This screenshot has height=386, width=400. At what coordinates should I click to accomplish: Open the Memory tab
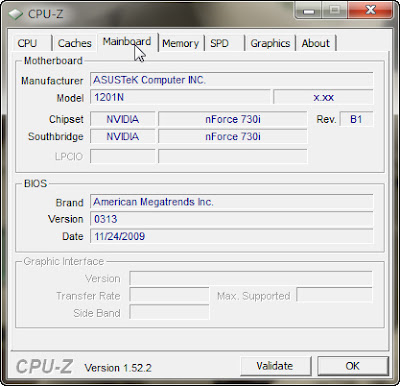tap(181, 43)
